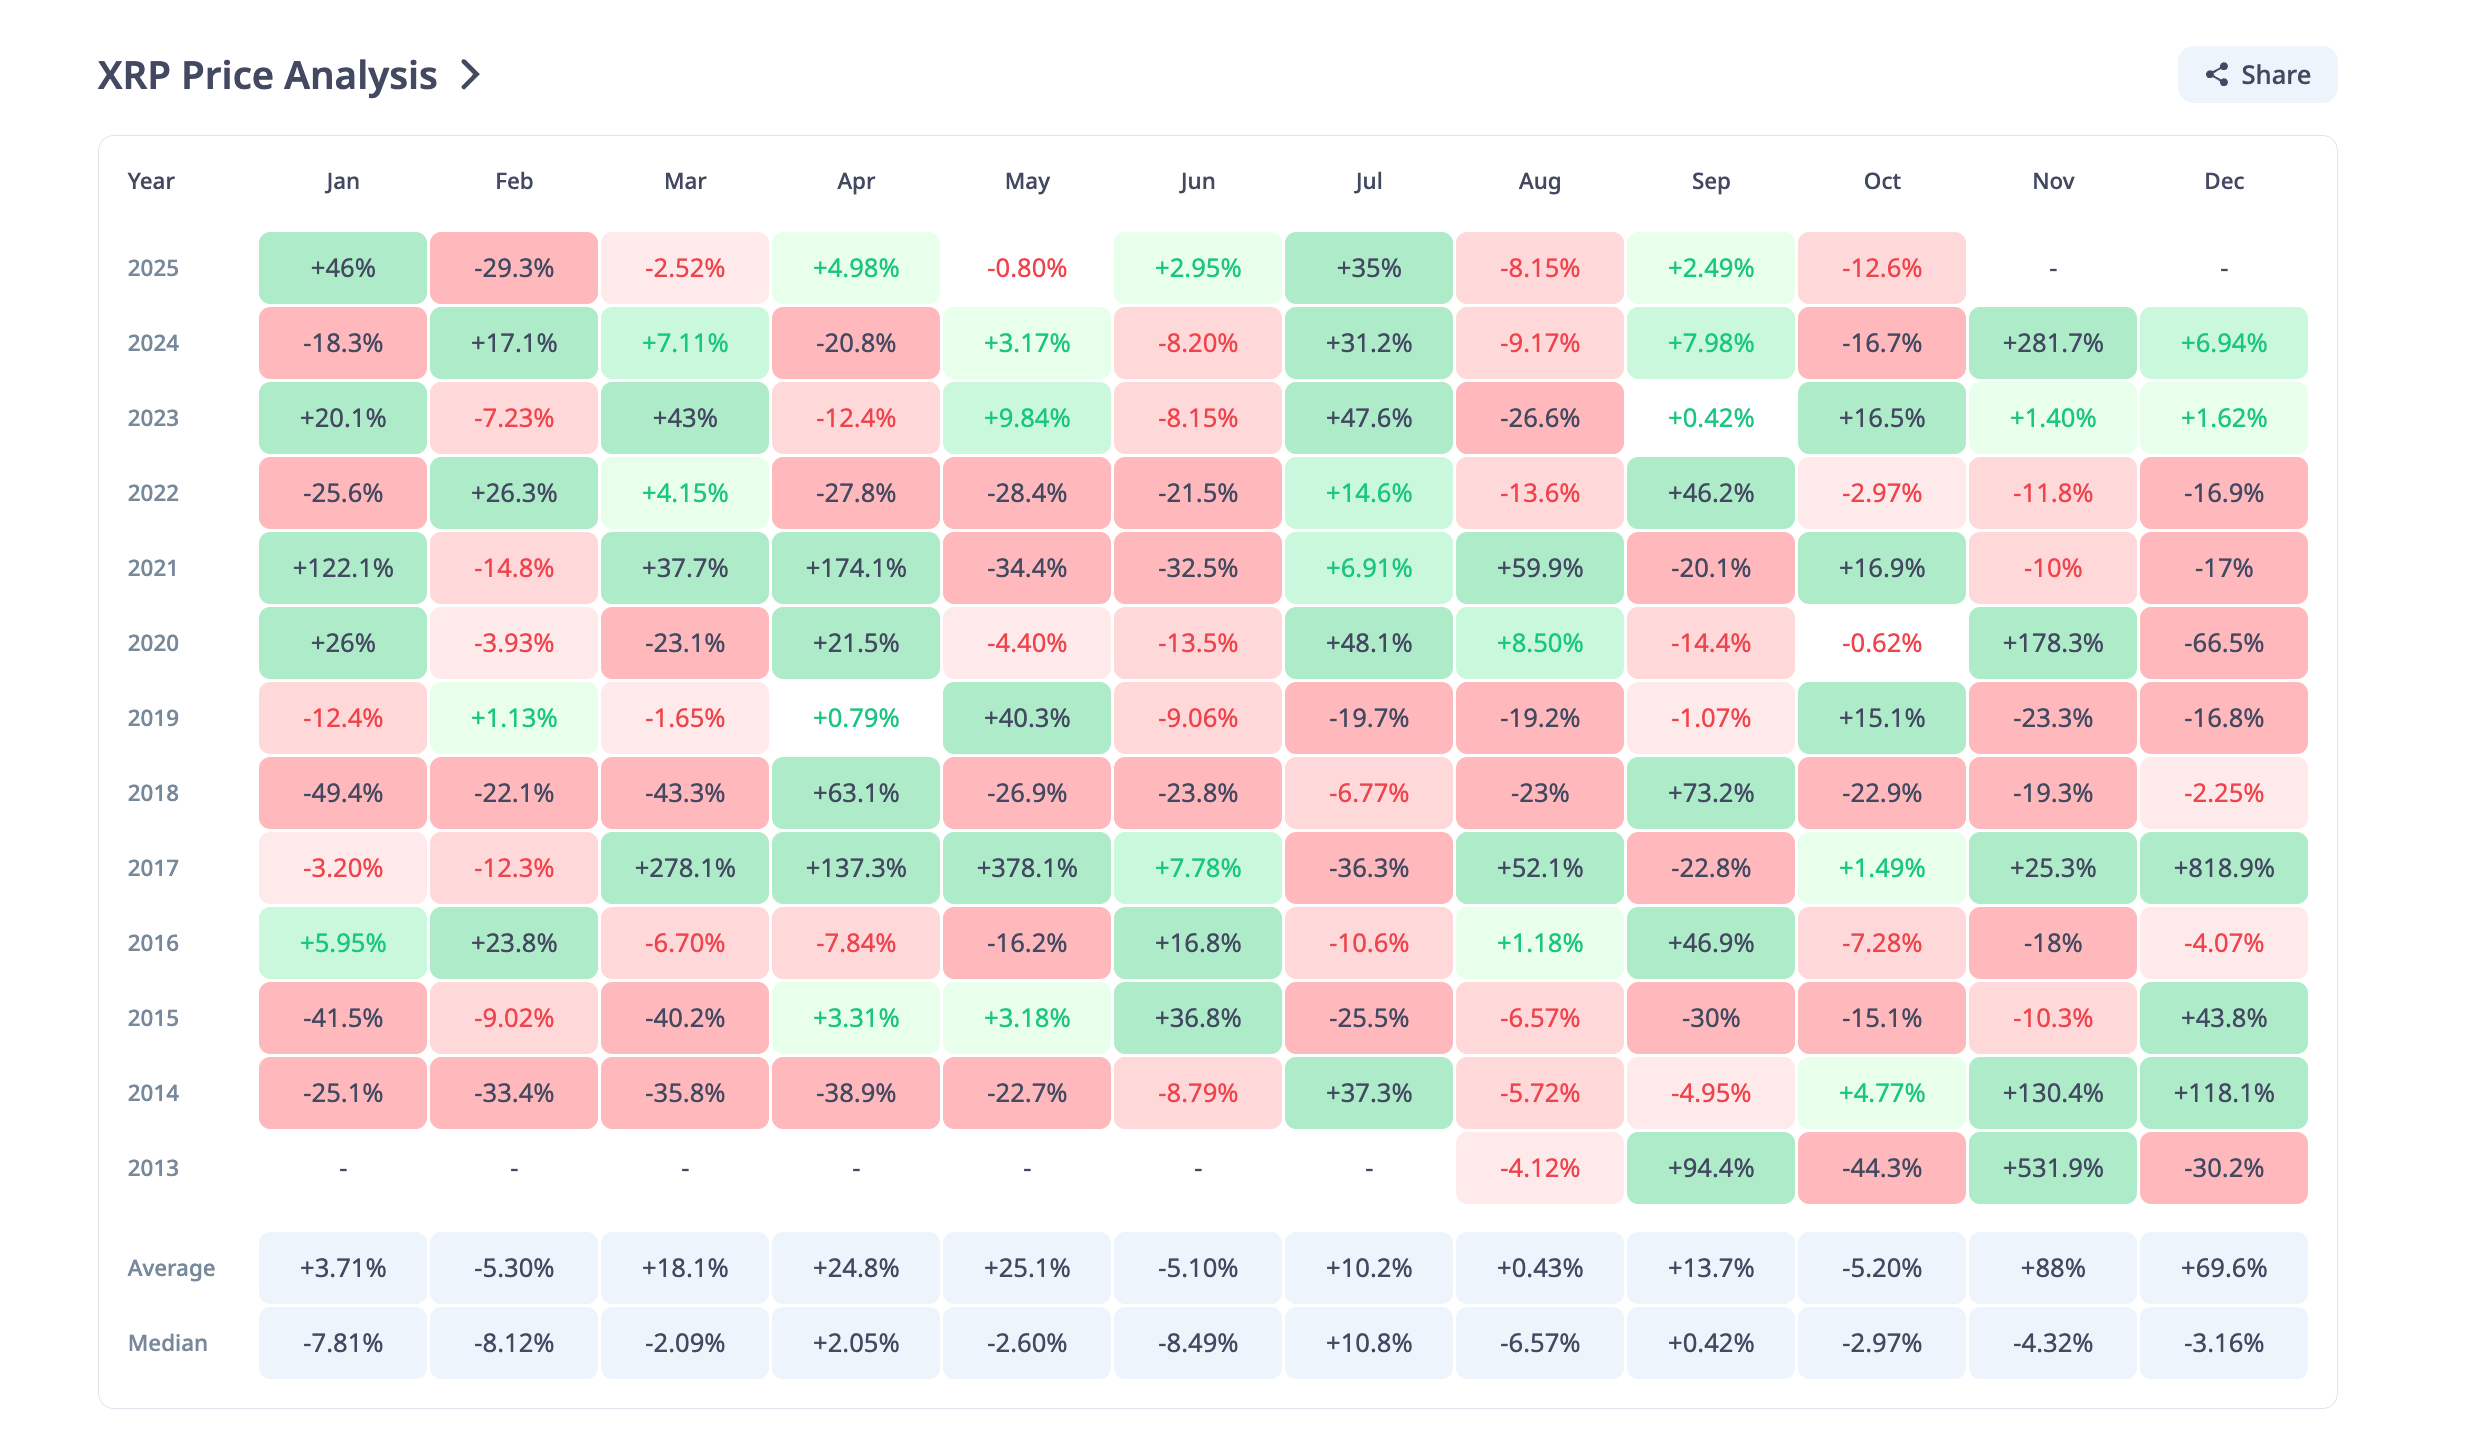Select the Dec column header

(x=2223, y=181)
